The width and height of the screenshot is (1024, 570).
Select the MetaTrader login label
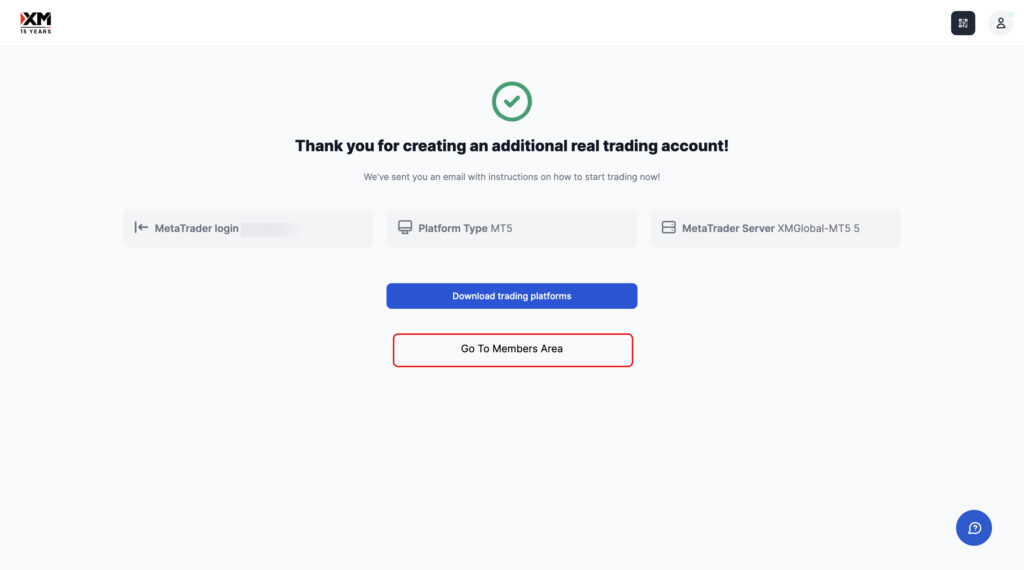coord(196,229)
